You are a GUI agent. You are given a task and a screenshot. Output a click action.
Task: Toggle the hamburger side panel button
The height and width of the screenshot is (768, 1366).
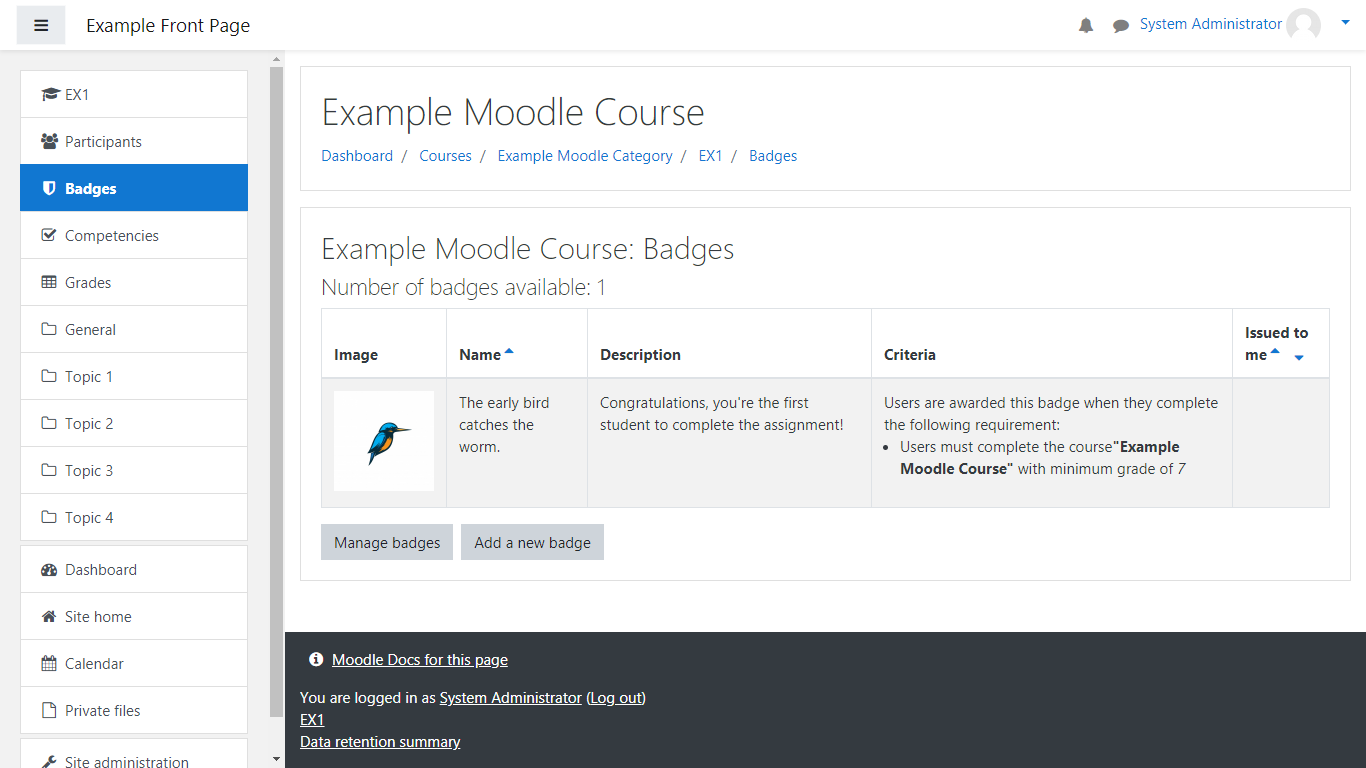(41, 25)
